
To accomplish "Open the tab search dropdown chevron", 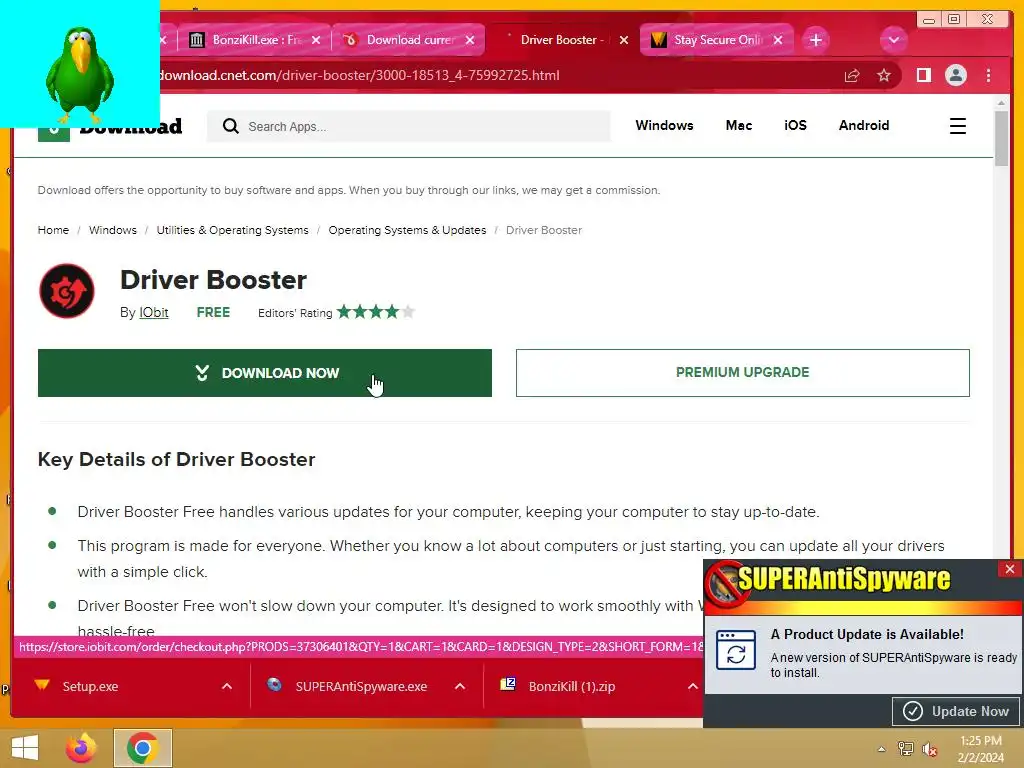I will pyautogui.click(x=893, y=40).
